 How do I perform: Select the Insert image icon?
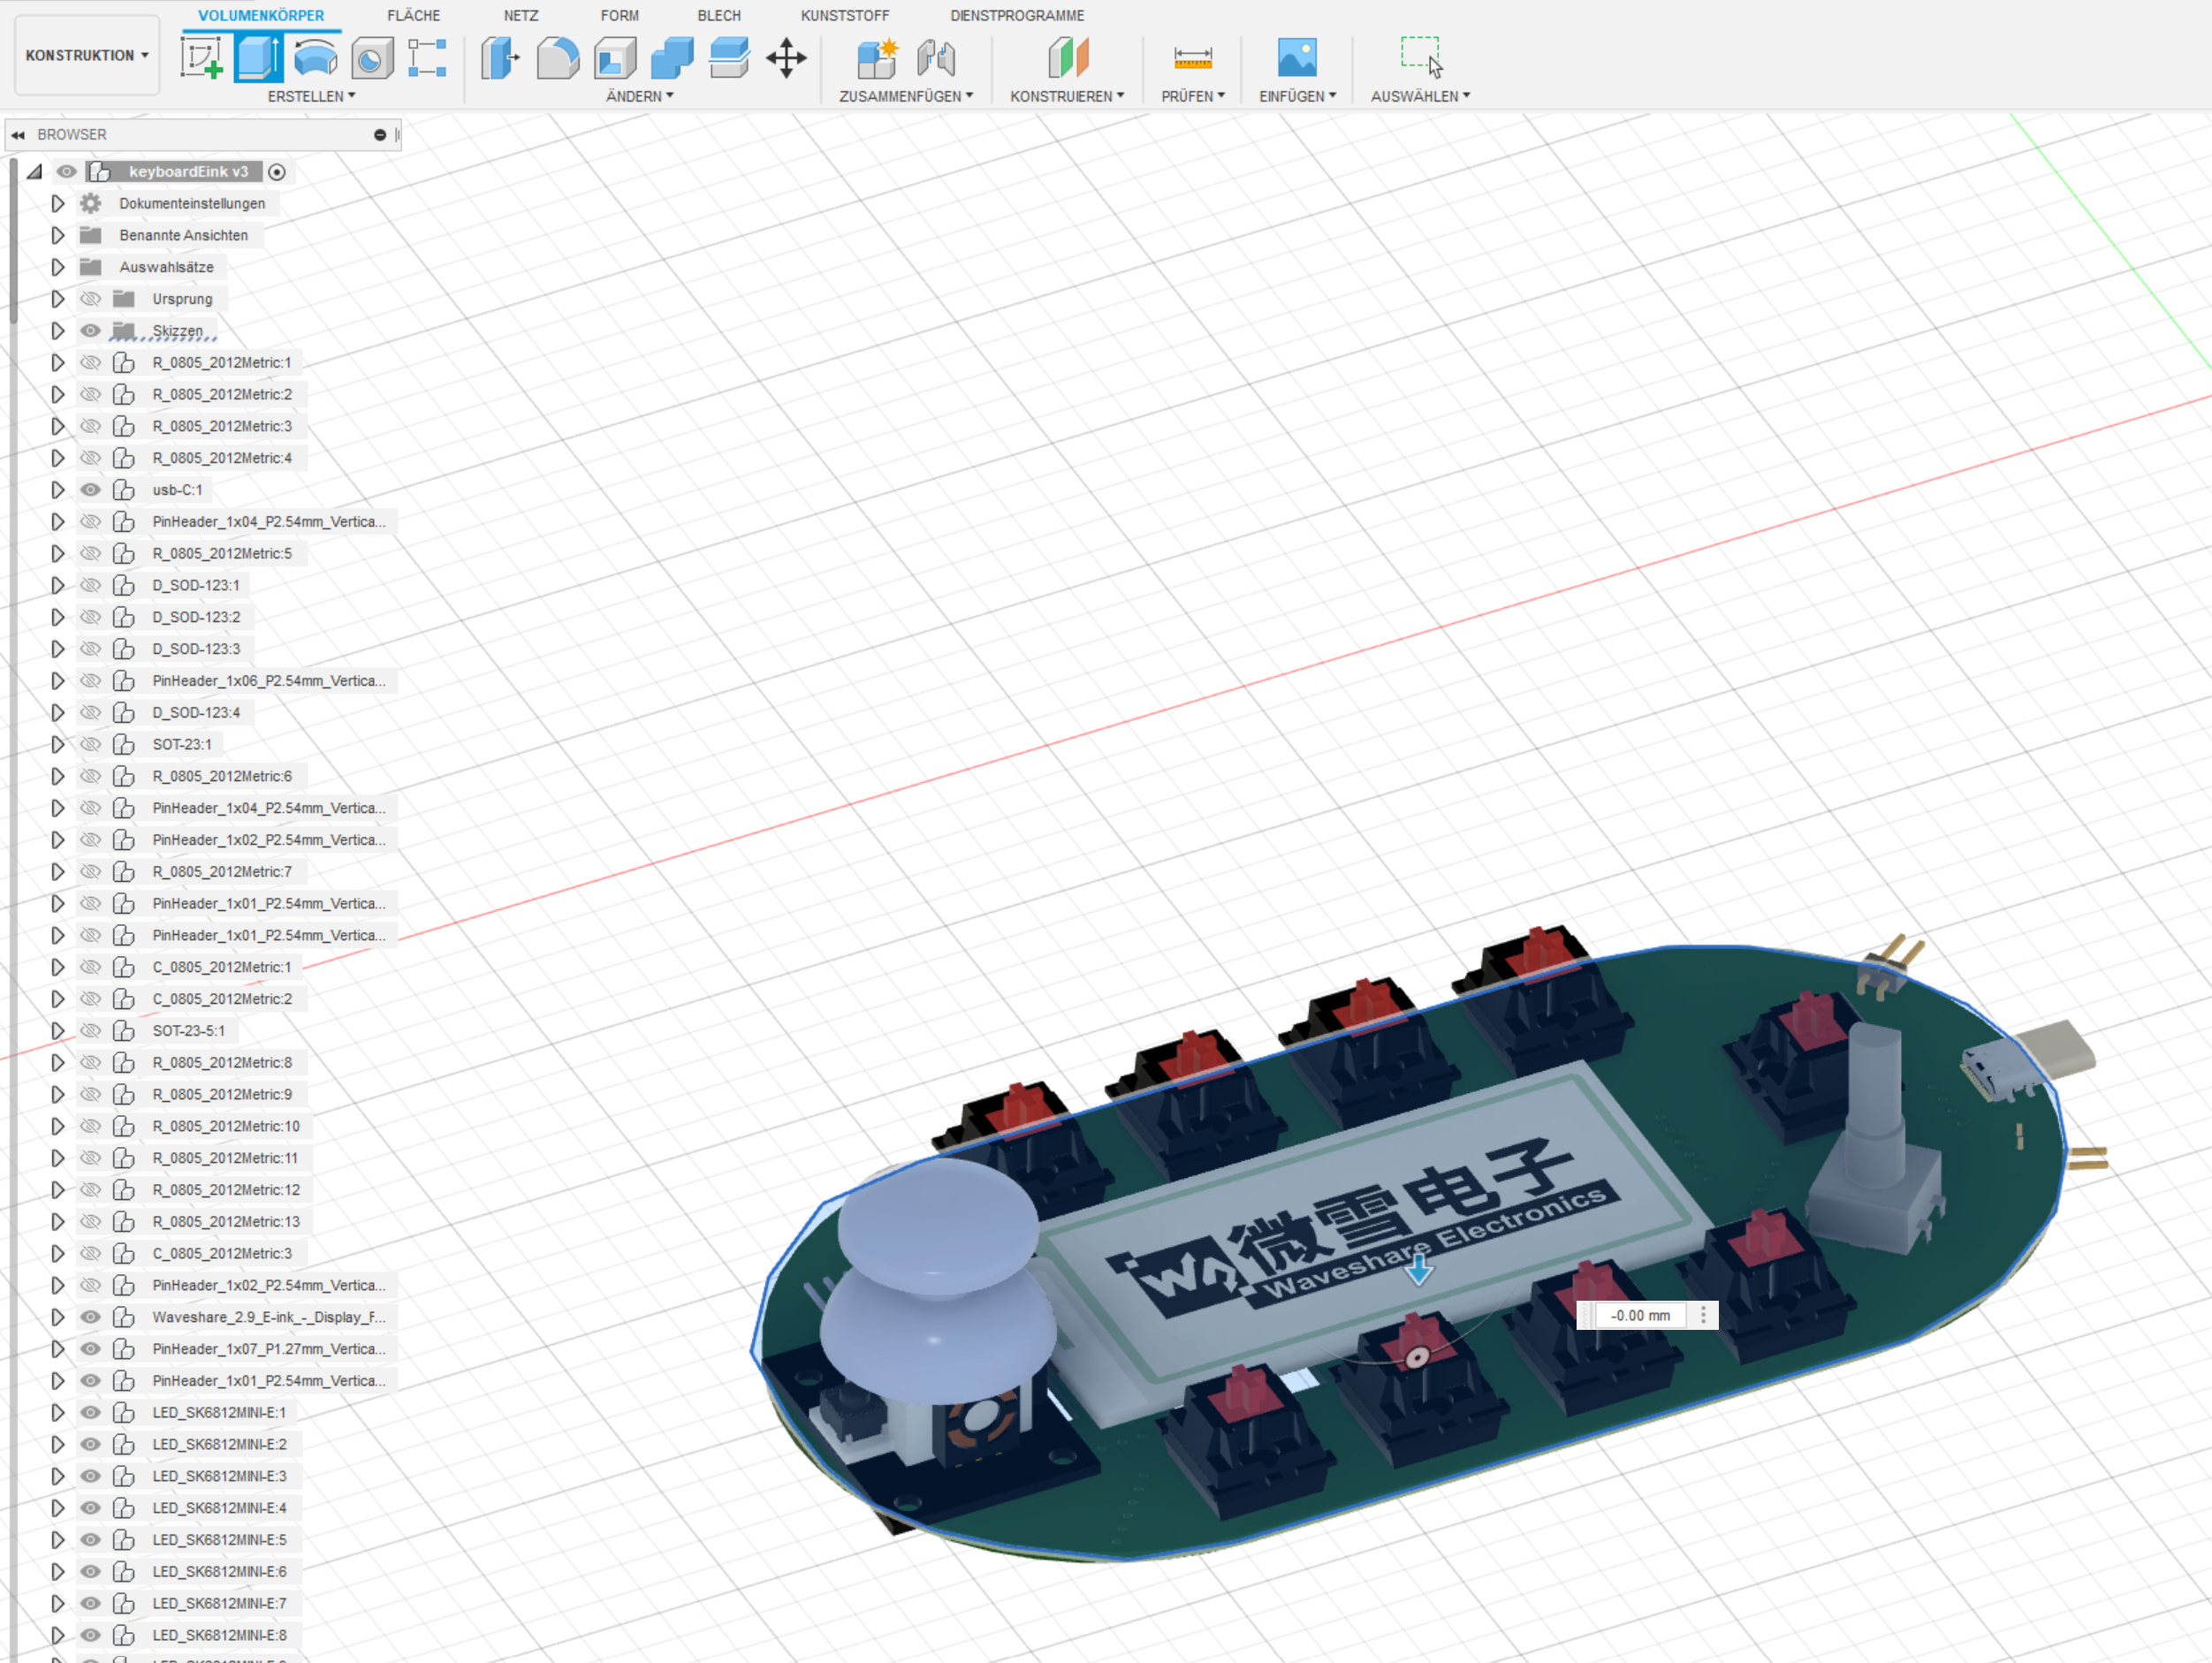tap(1297, 57)
